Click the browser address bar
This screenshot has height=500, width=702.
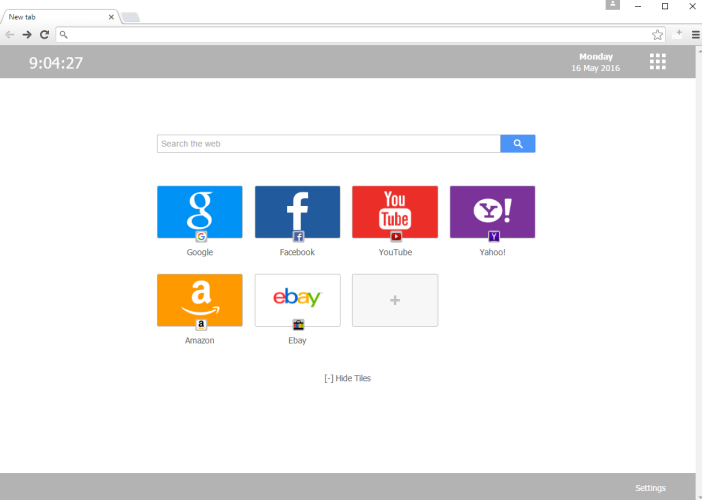pos(360,34)
